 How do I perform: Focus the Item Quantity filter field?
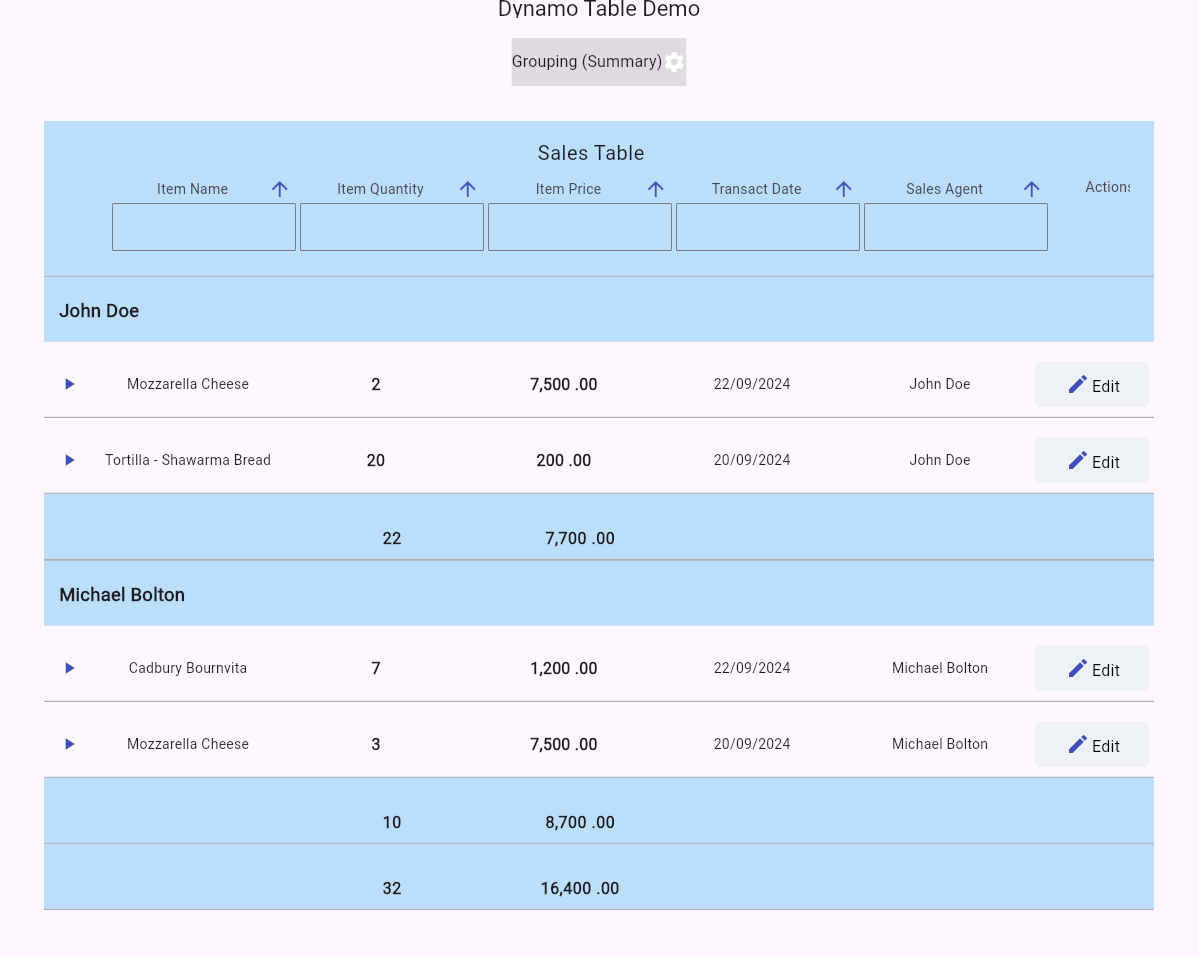pyautogui.click(x=392, y=227)
